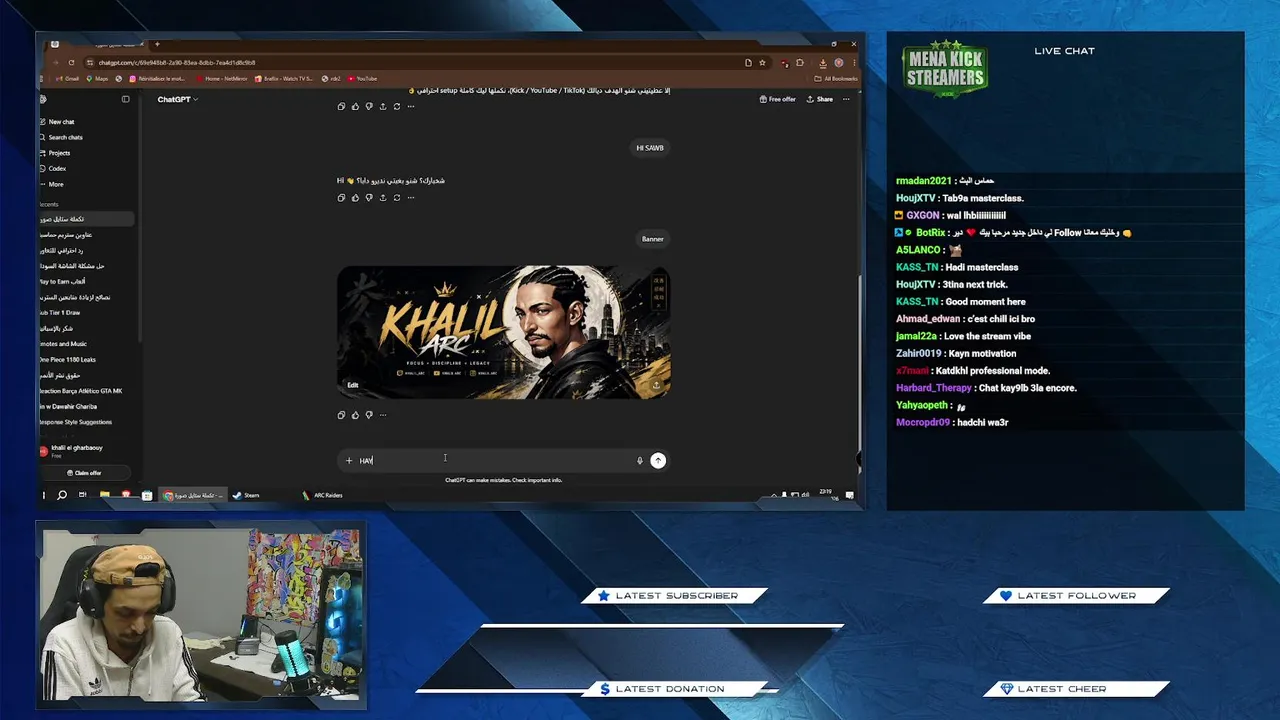Image resolution: width=1280 pixels, height=720 pixels.
Task: Collapse the sidebar with the panel icon
Action: point(125,99)
